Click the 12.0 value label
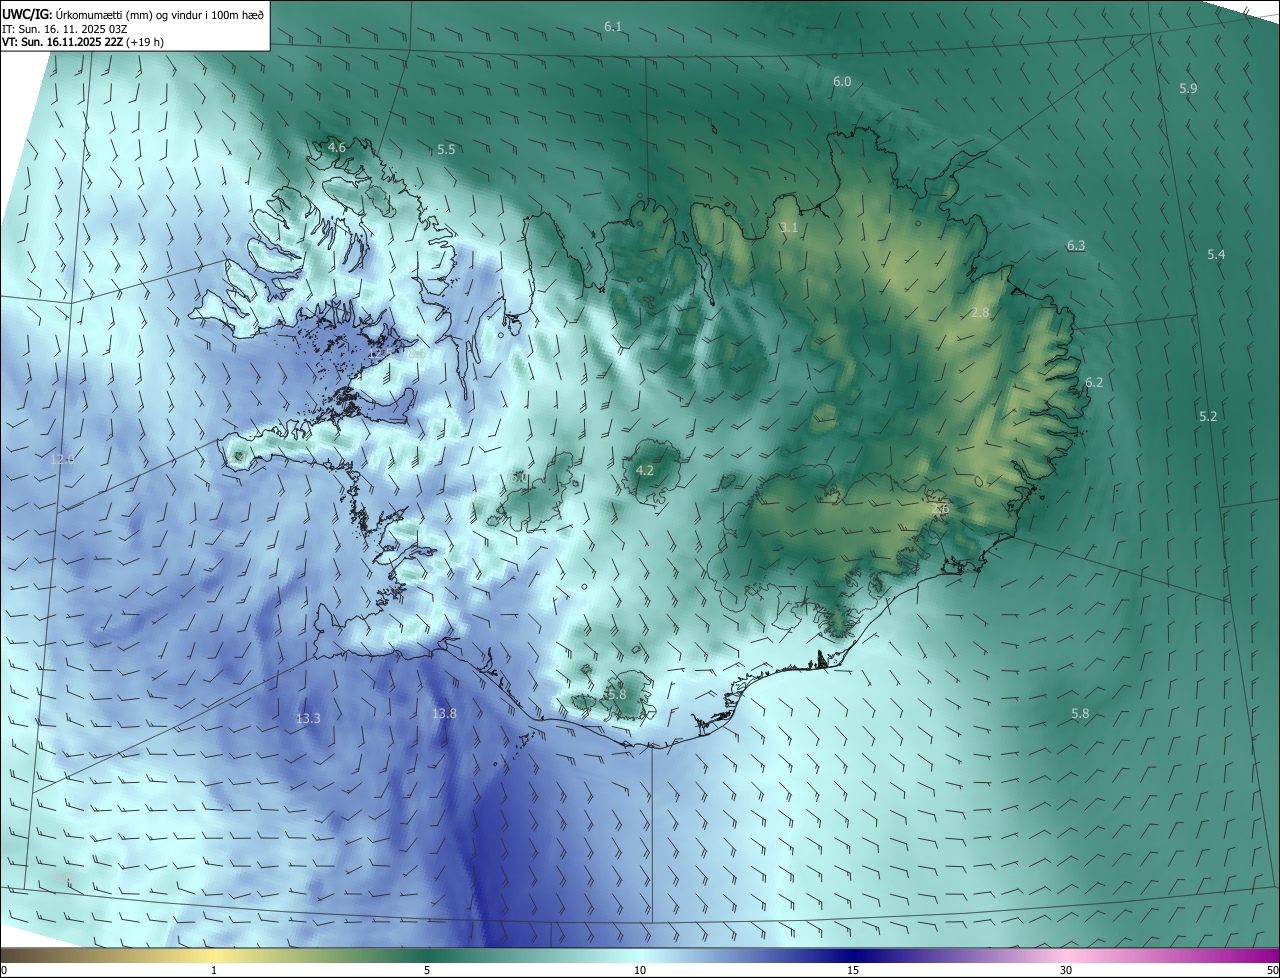This screenshot has width=1280, height=978. point(62,460)
